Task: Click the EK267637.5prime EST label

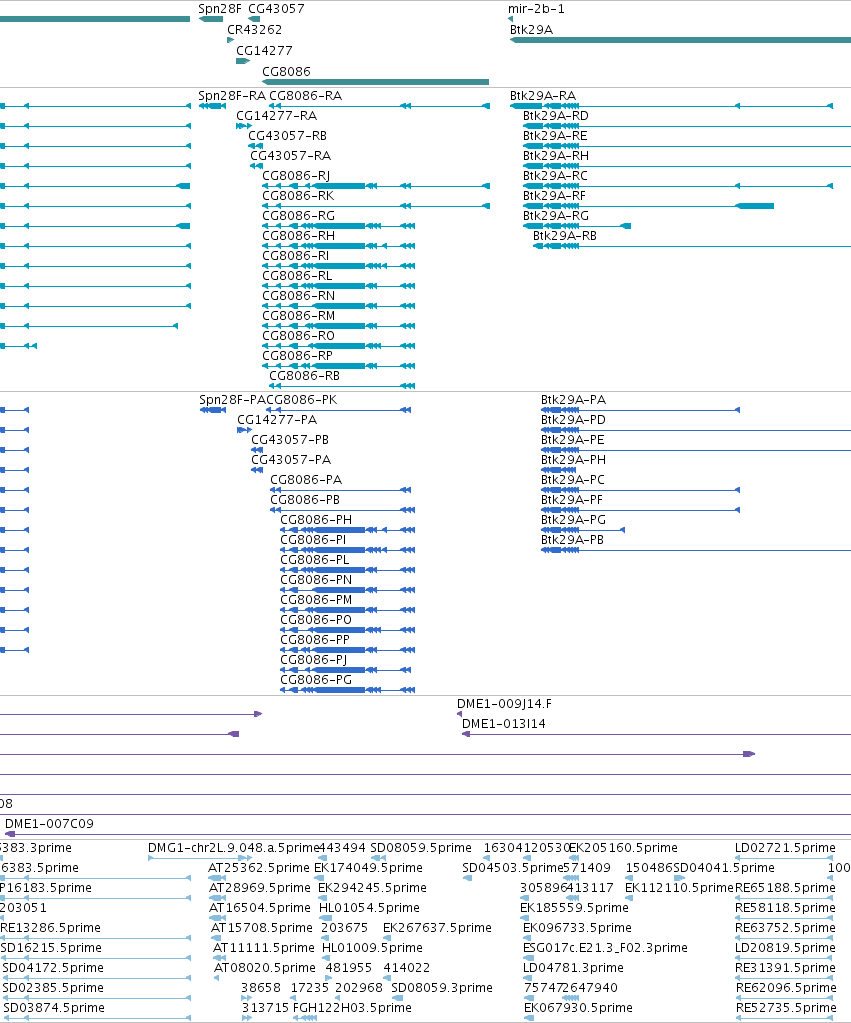Action: tap(437, 928)
